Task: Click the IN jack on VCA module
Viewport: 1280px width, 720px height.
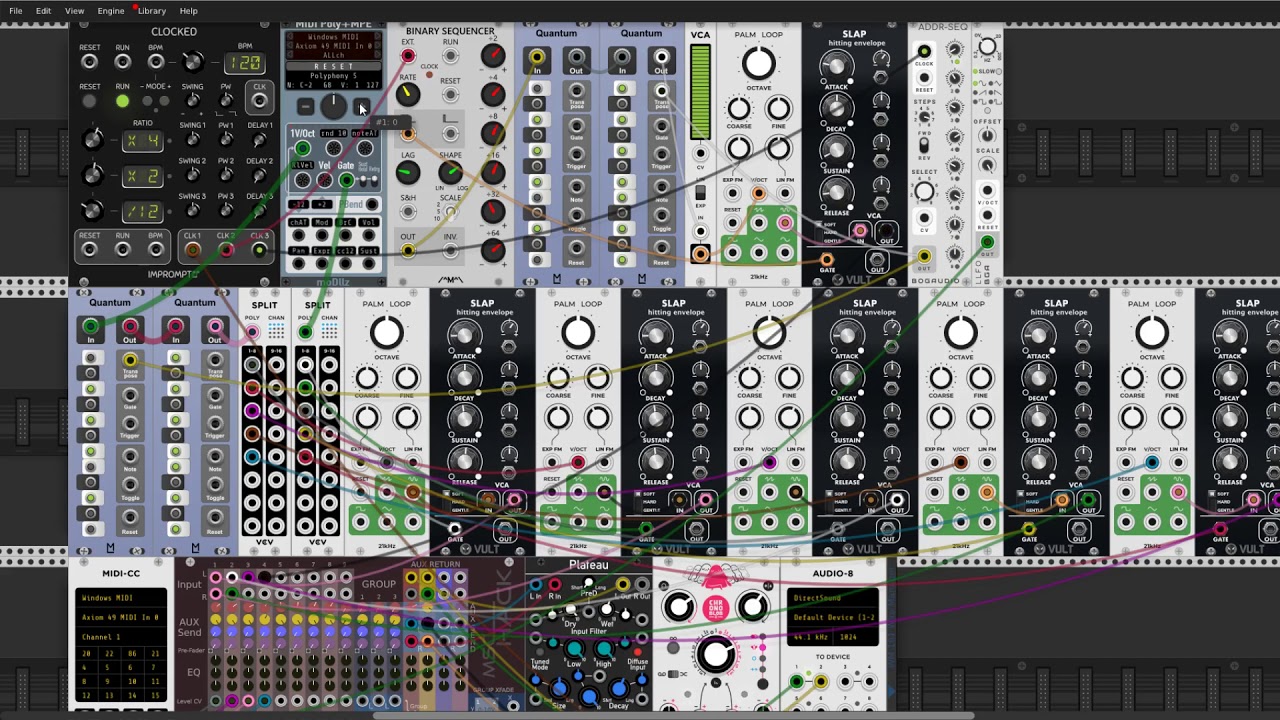Action: (700, 231)
